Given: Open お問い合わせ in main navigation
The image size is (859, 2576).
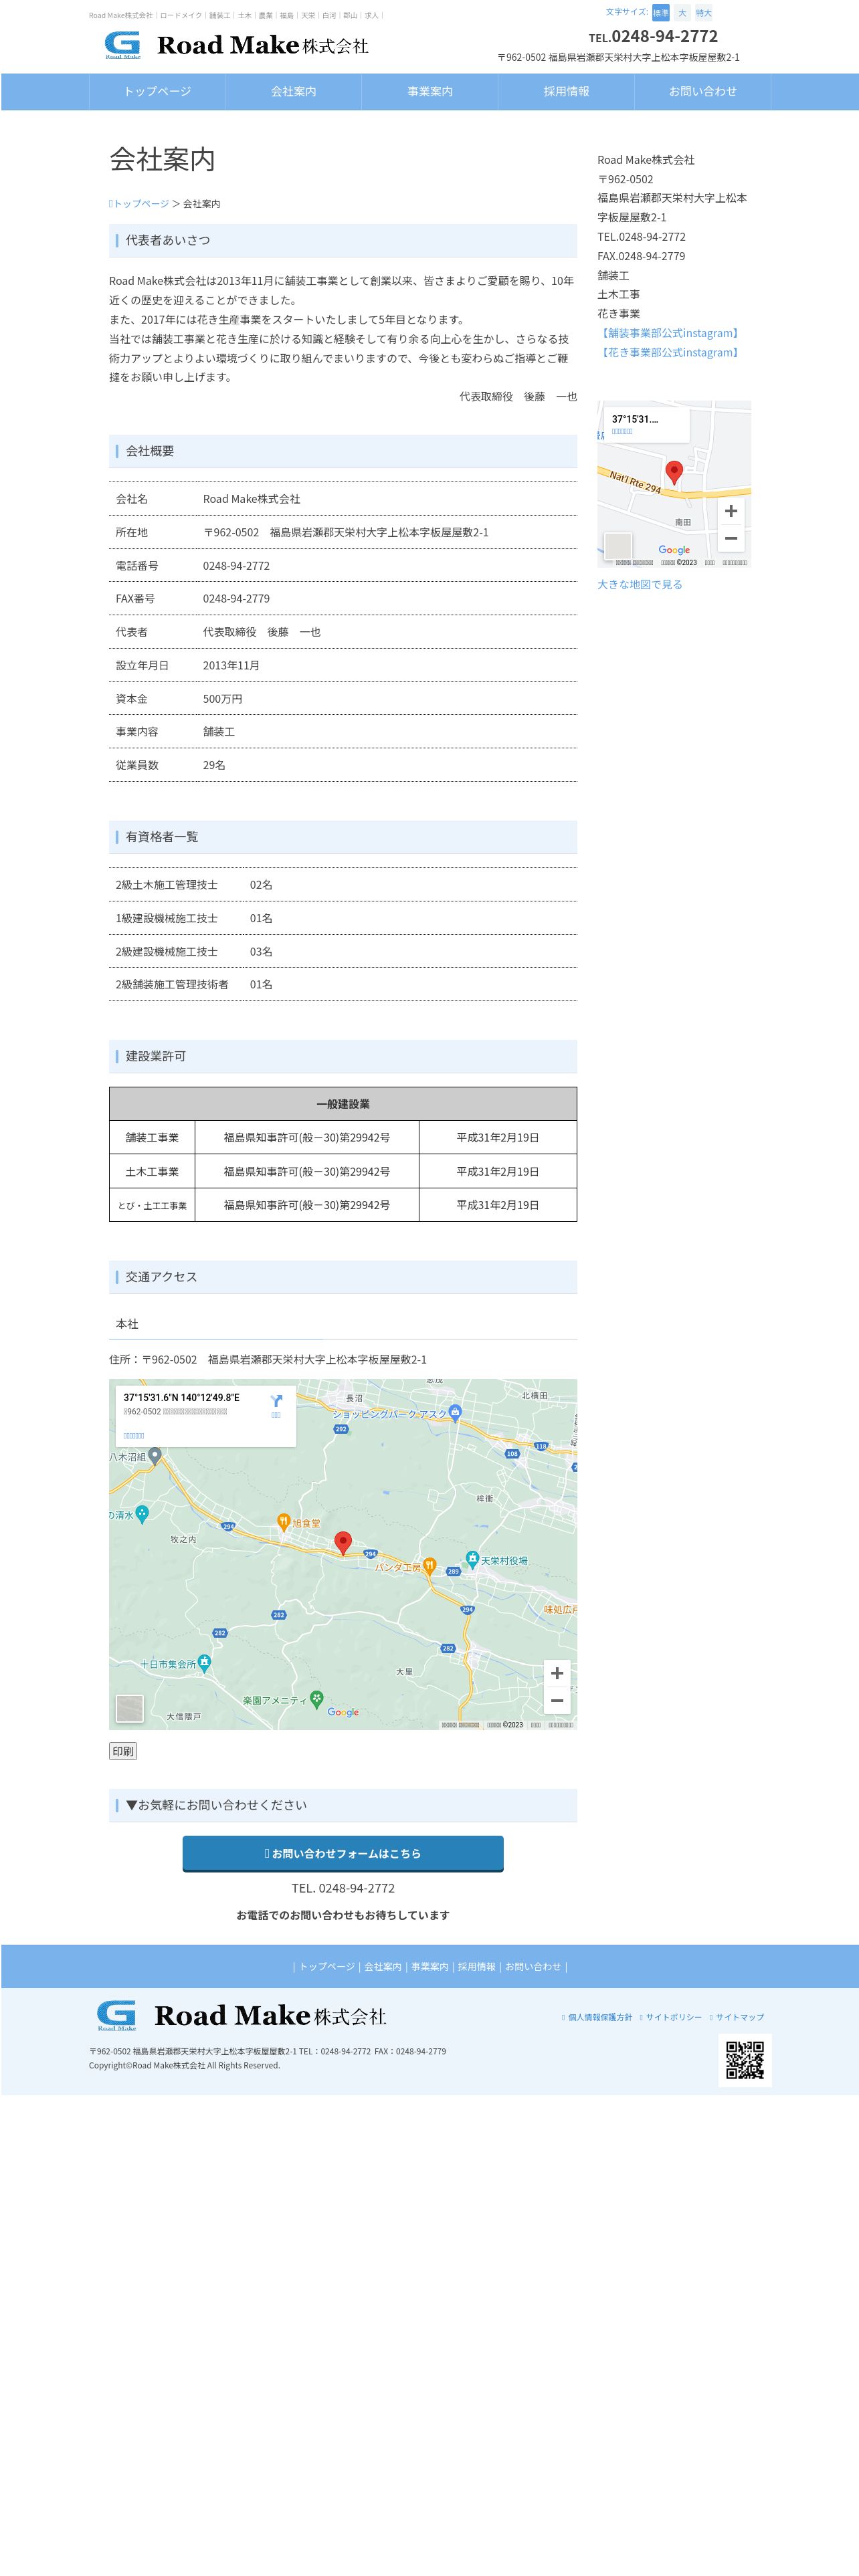Looking at the screenshot, I should coord(702,91).
